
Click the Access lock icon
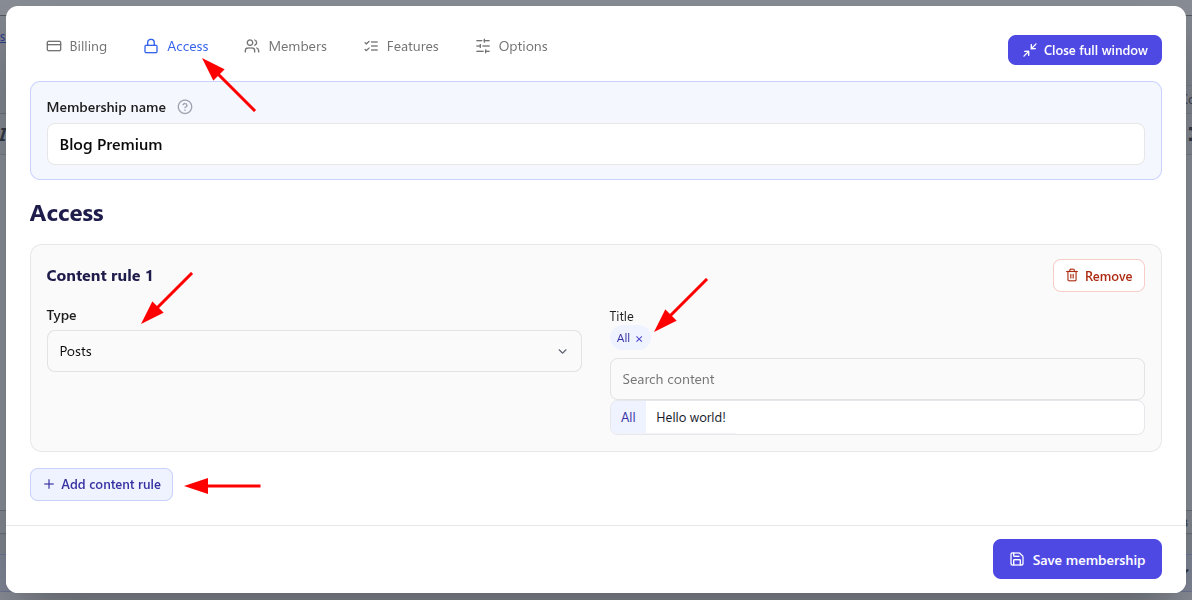coord(151,46)
